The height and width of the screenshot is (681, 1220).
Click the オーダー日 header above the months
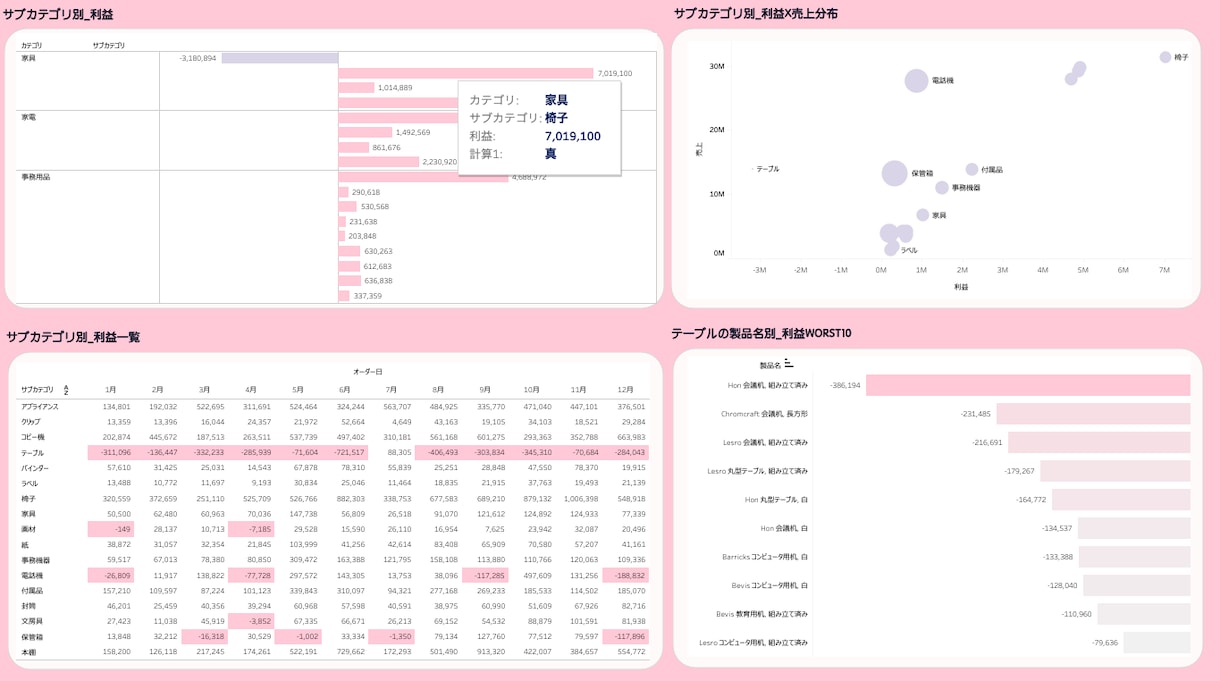pyautogui.click(x=367, y=372)
